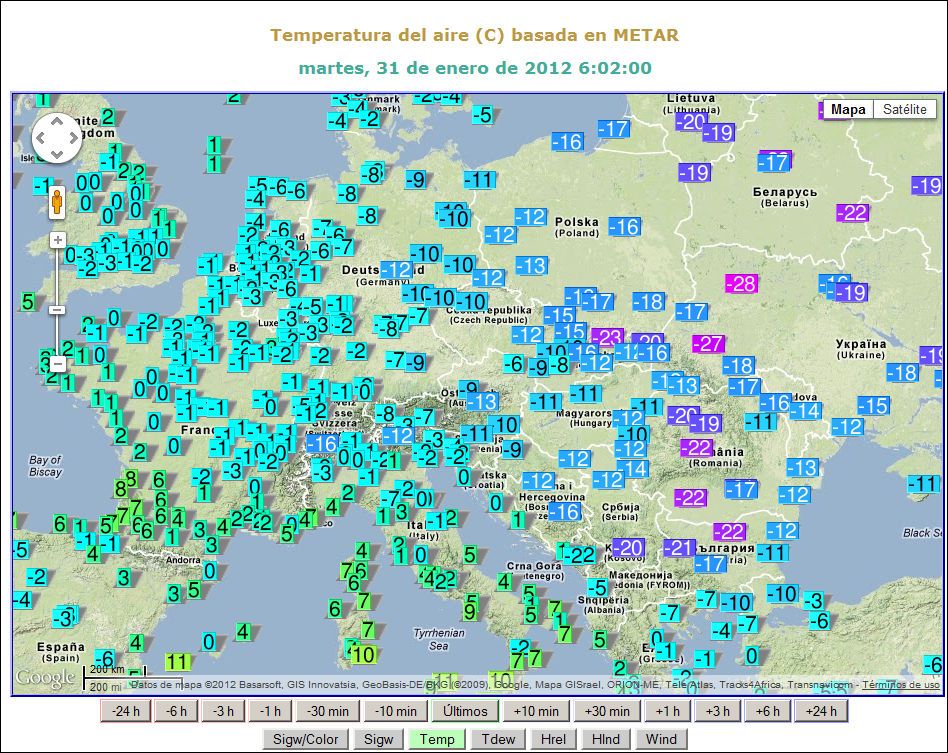Advance thirty minutes with +30 min
948x753 pixels.
607,711
